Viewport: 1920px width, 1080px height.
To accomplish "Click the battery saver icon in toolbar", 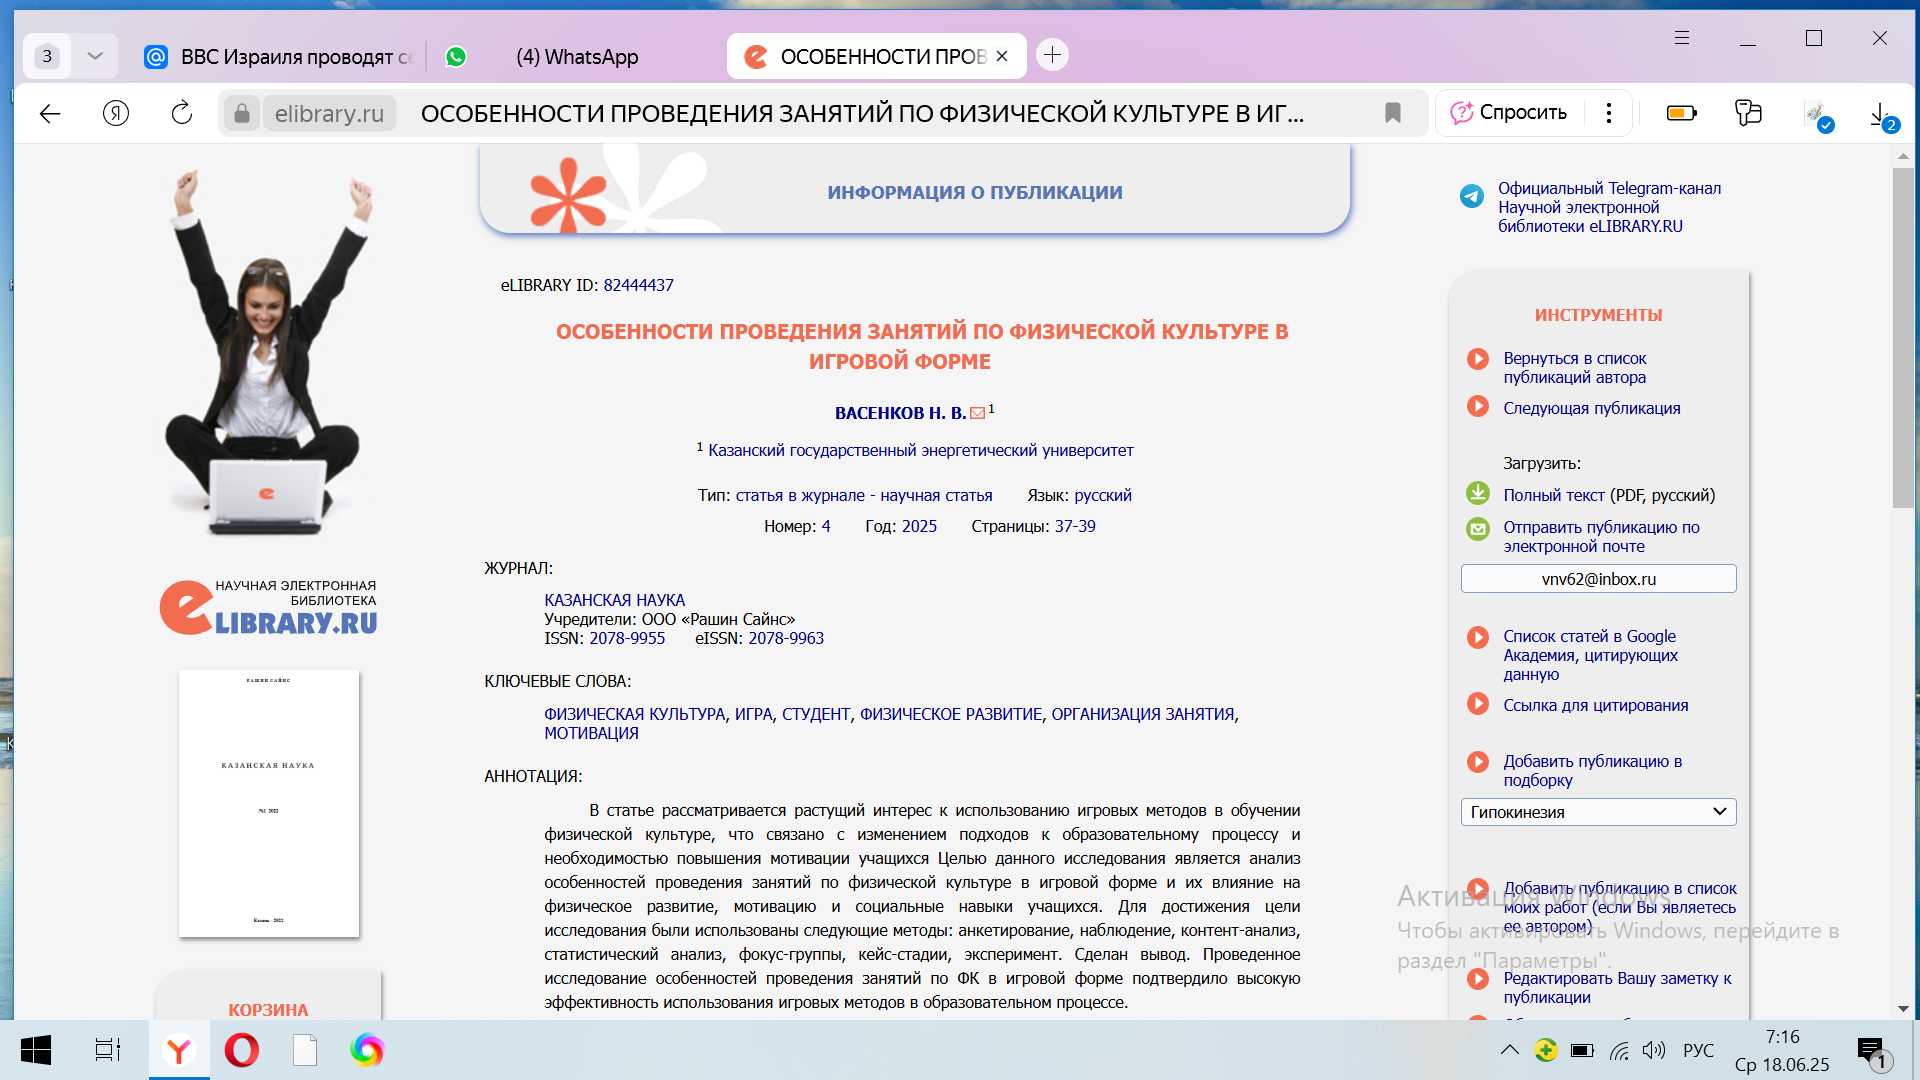I will tap(1681, 113).
